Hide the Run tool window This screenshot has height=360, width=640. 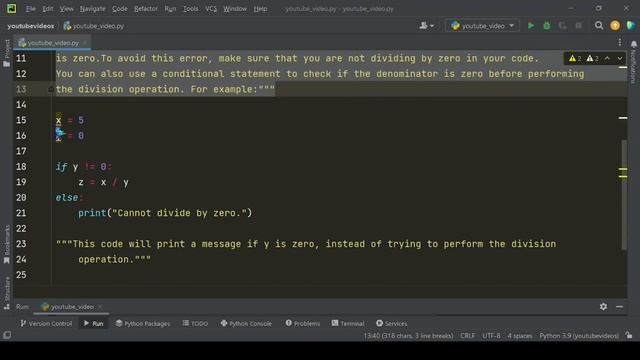620,307
